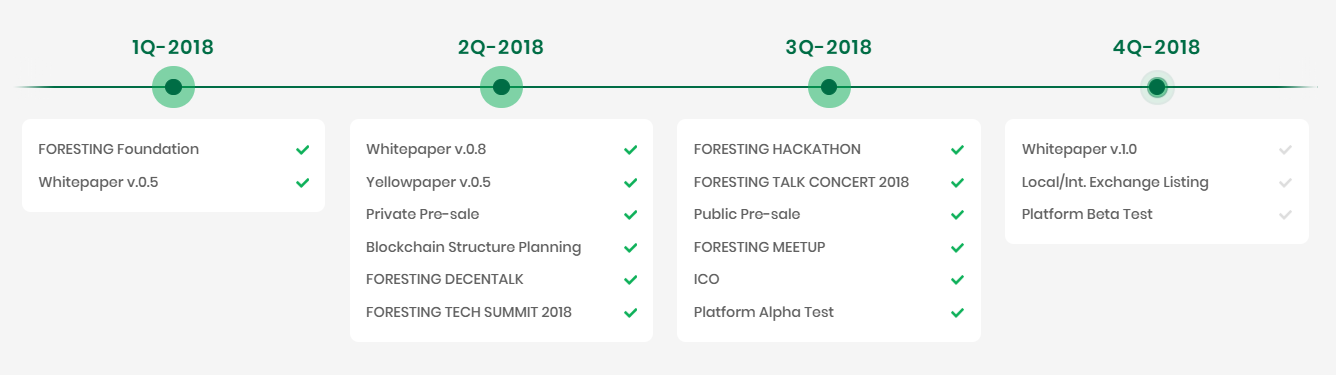Viewport: 1336px width, 375px height.
Task: Click the 3Q-2018 timeline circle marker
Action: click(x=829, y=87)
